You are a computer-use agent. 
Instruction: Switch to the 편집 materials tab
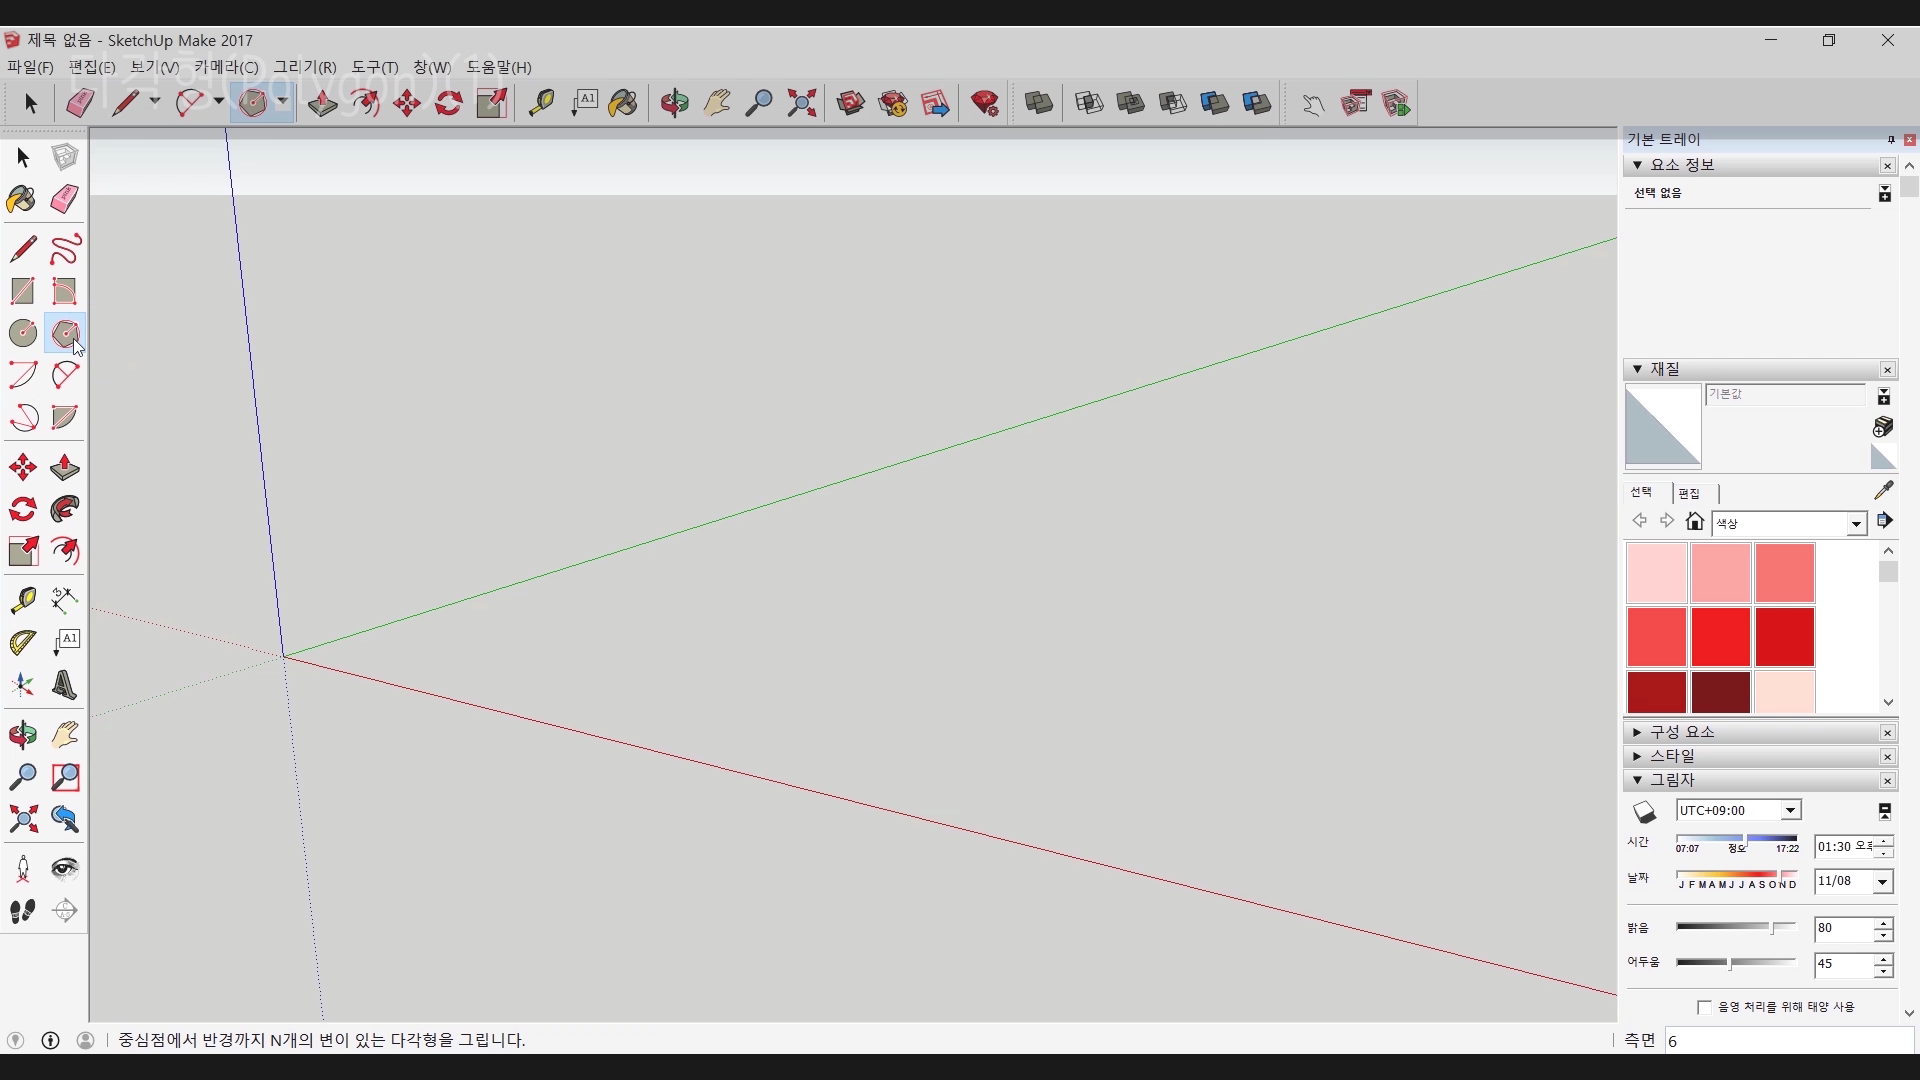pos(1689,493)
